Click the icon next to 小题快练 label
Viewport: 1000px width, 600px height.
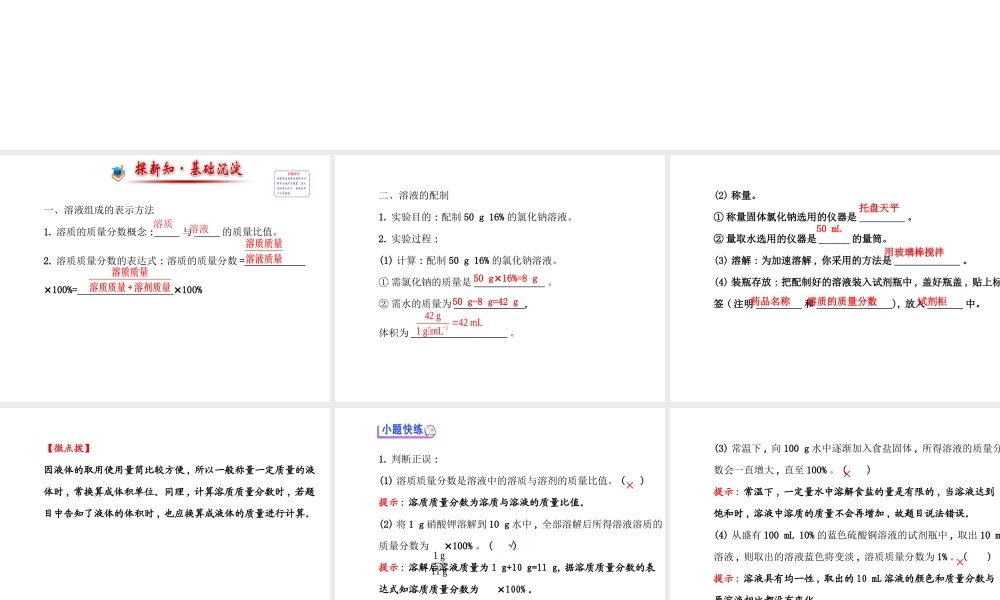pyautogui.click(x=430, y=430)
